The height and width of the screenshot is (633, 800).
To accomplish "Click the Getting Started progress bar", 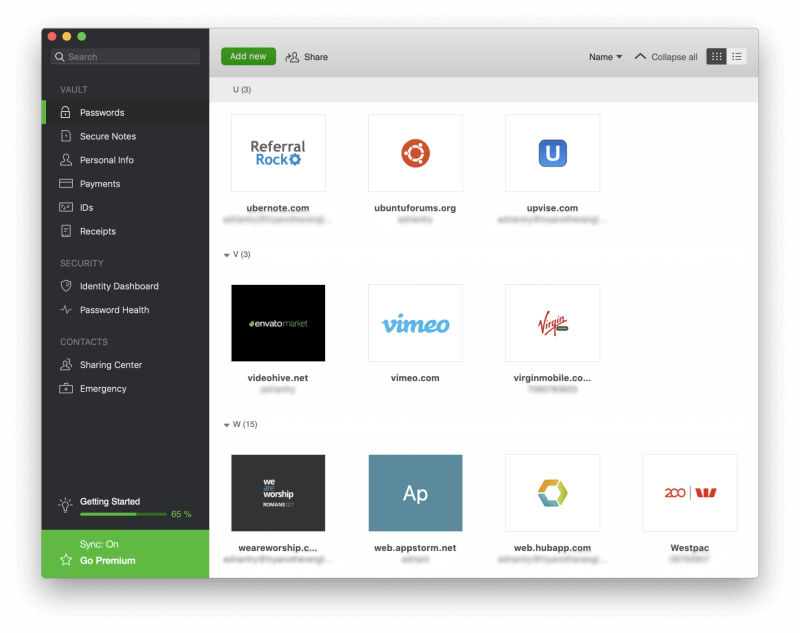I will (123, 514).
